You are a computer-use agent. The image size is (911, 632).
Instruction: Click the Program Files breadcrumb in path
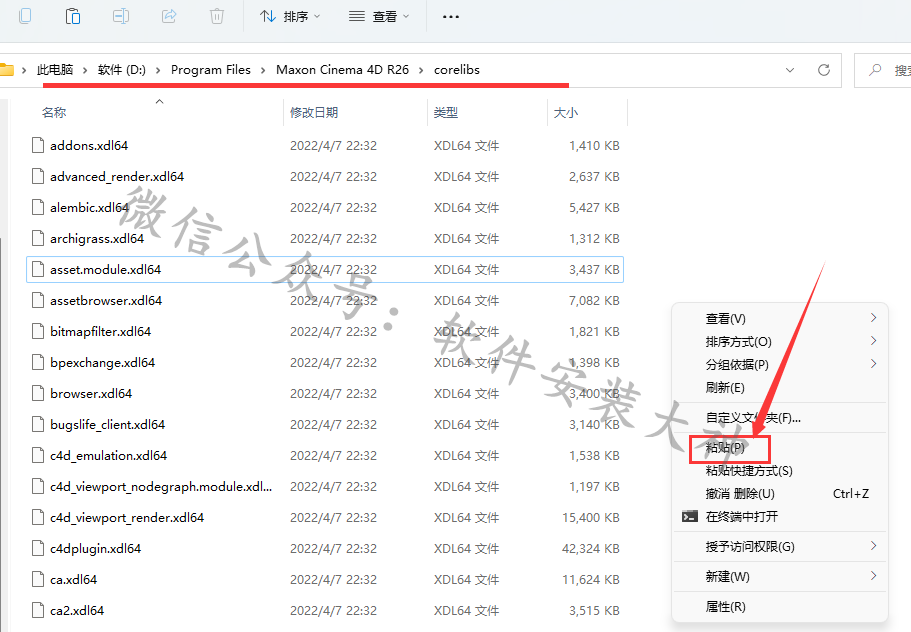point(211,70)
